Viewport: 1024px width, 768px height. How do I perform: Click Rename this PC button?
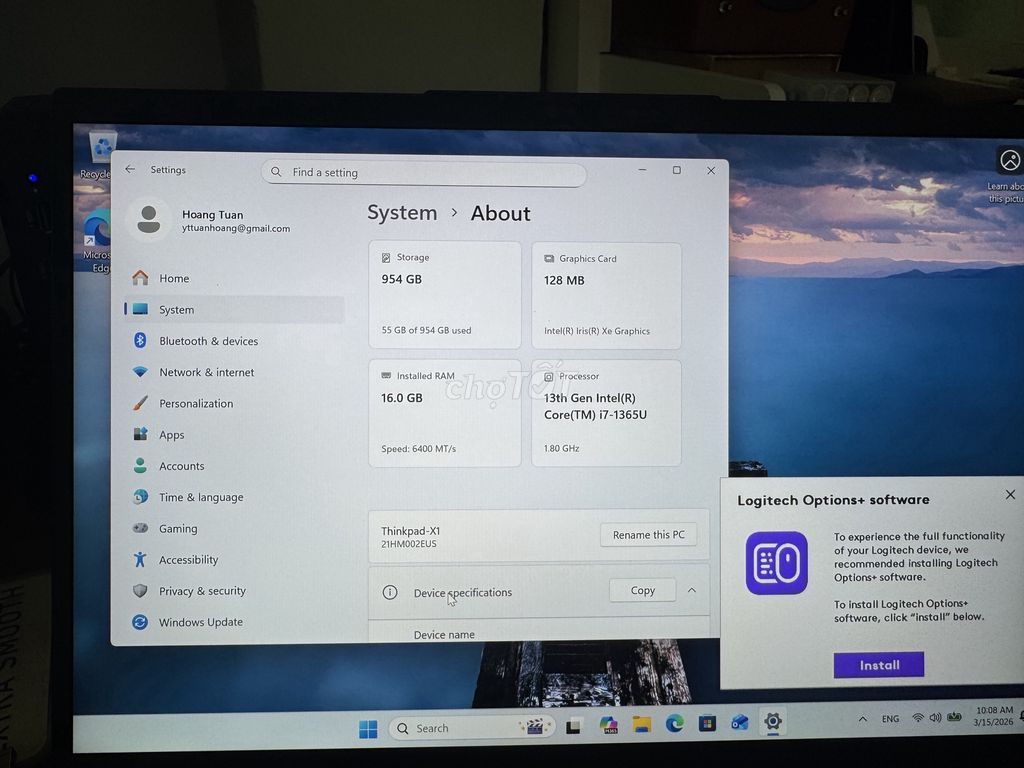click(x=648, y=535)
